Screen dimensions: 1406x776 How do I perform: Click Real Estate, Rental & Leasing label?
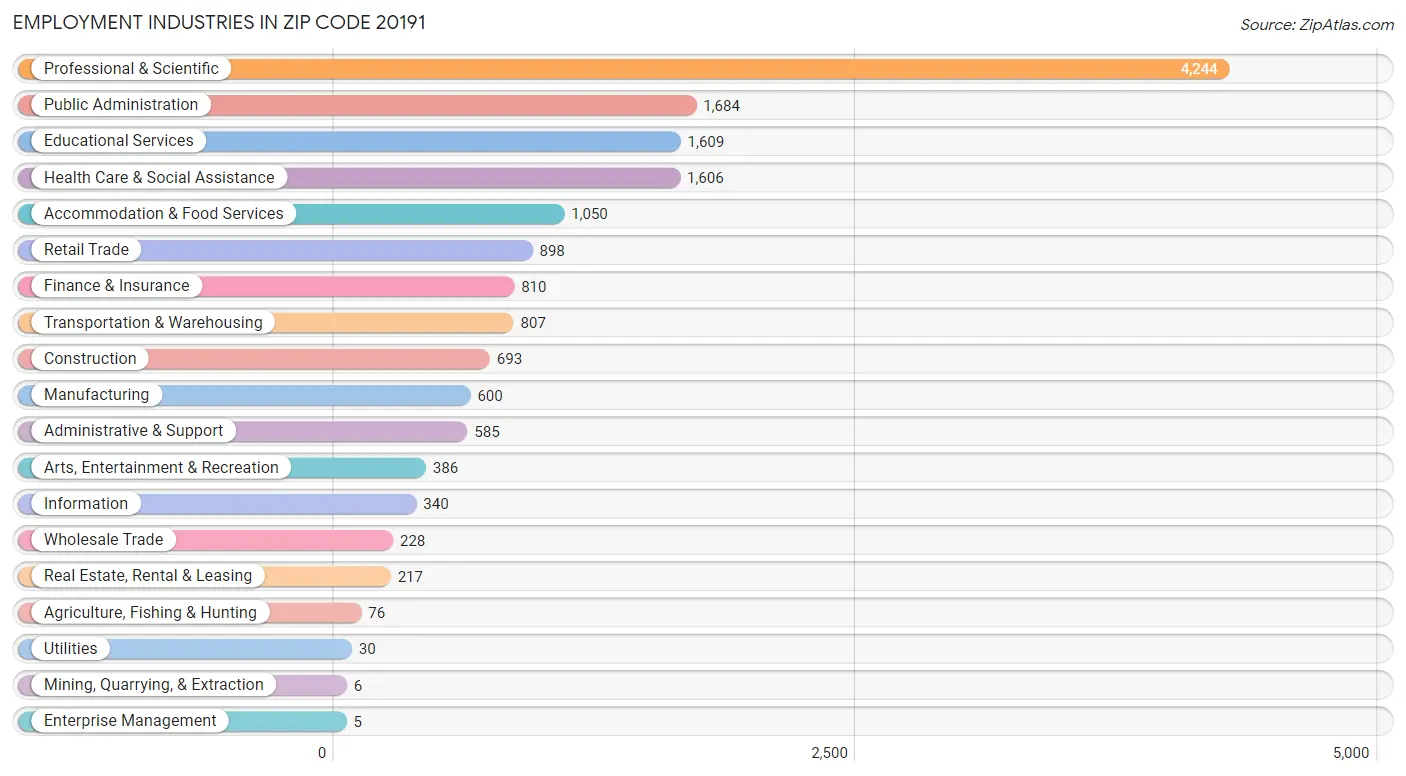(148, 576)
